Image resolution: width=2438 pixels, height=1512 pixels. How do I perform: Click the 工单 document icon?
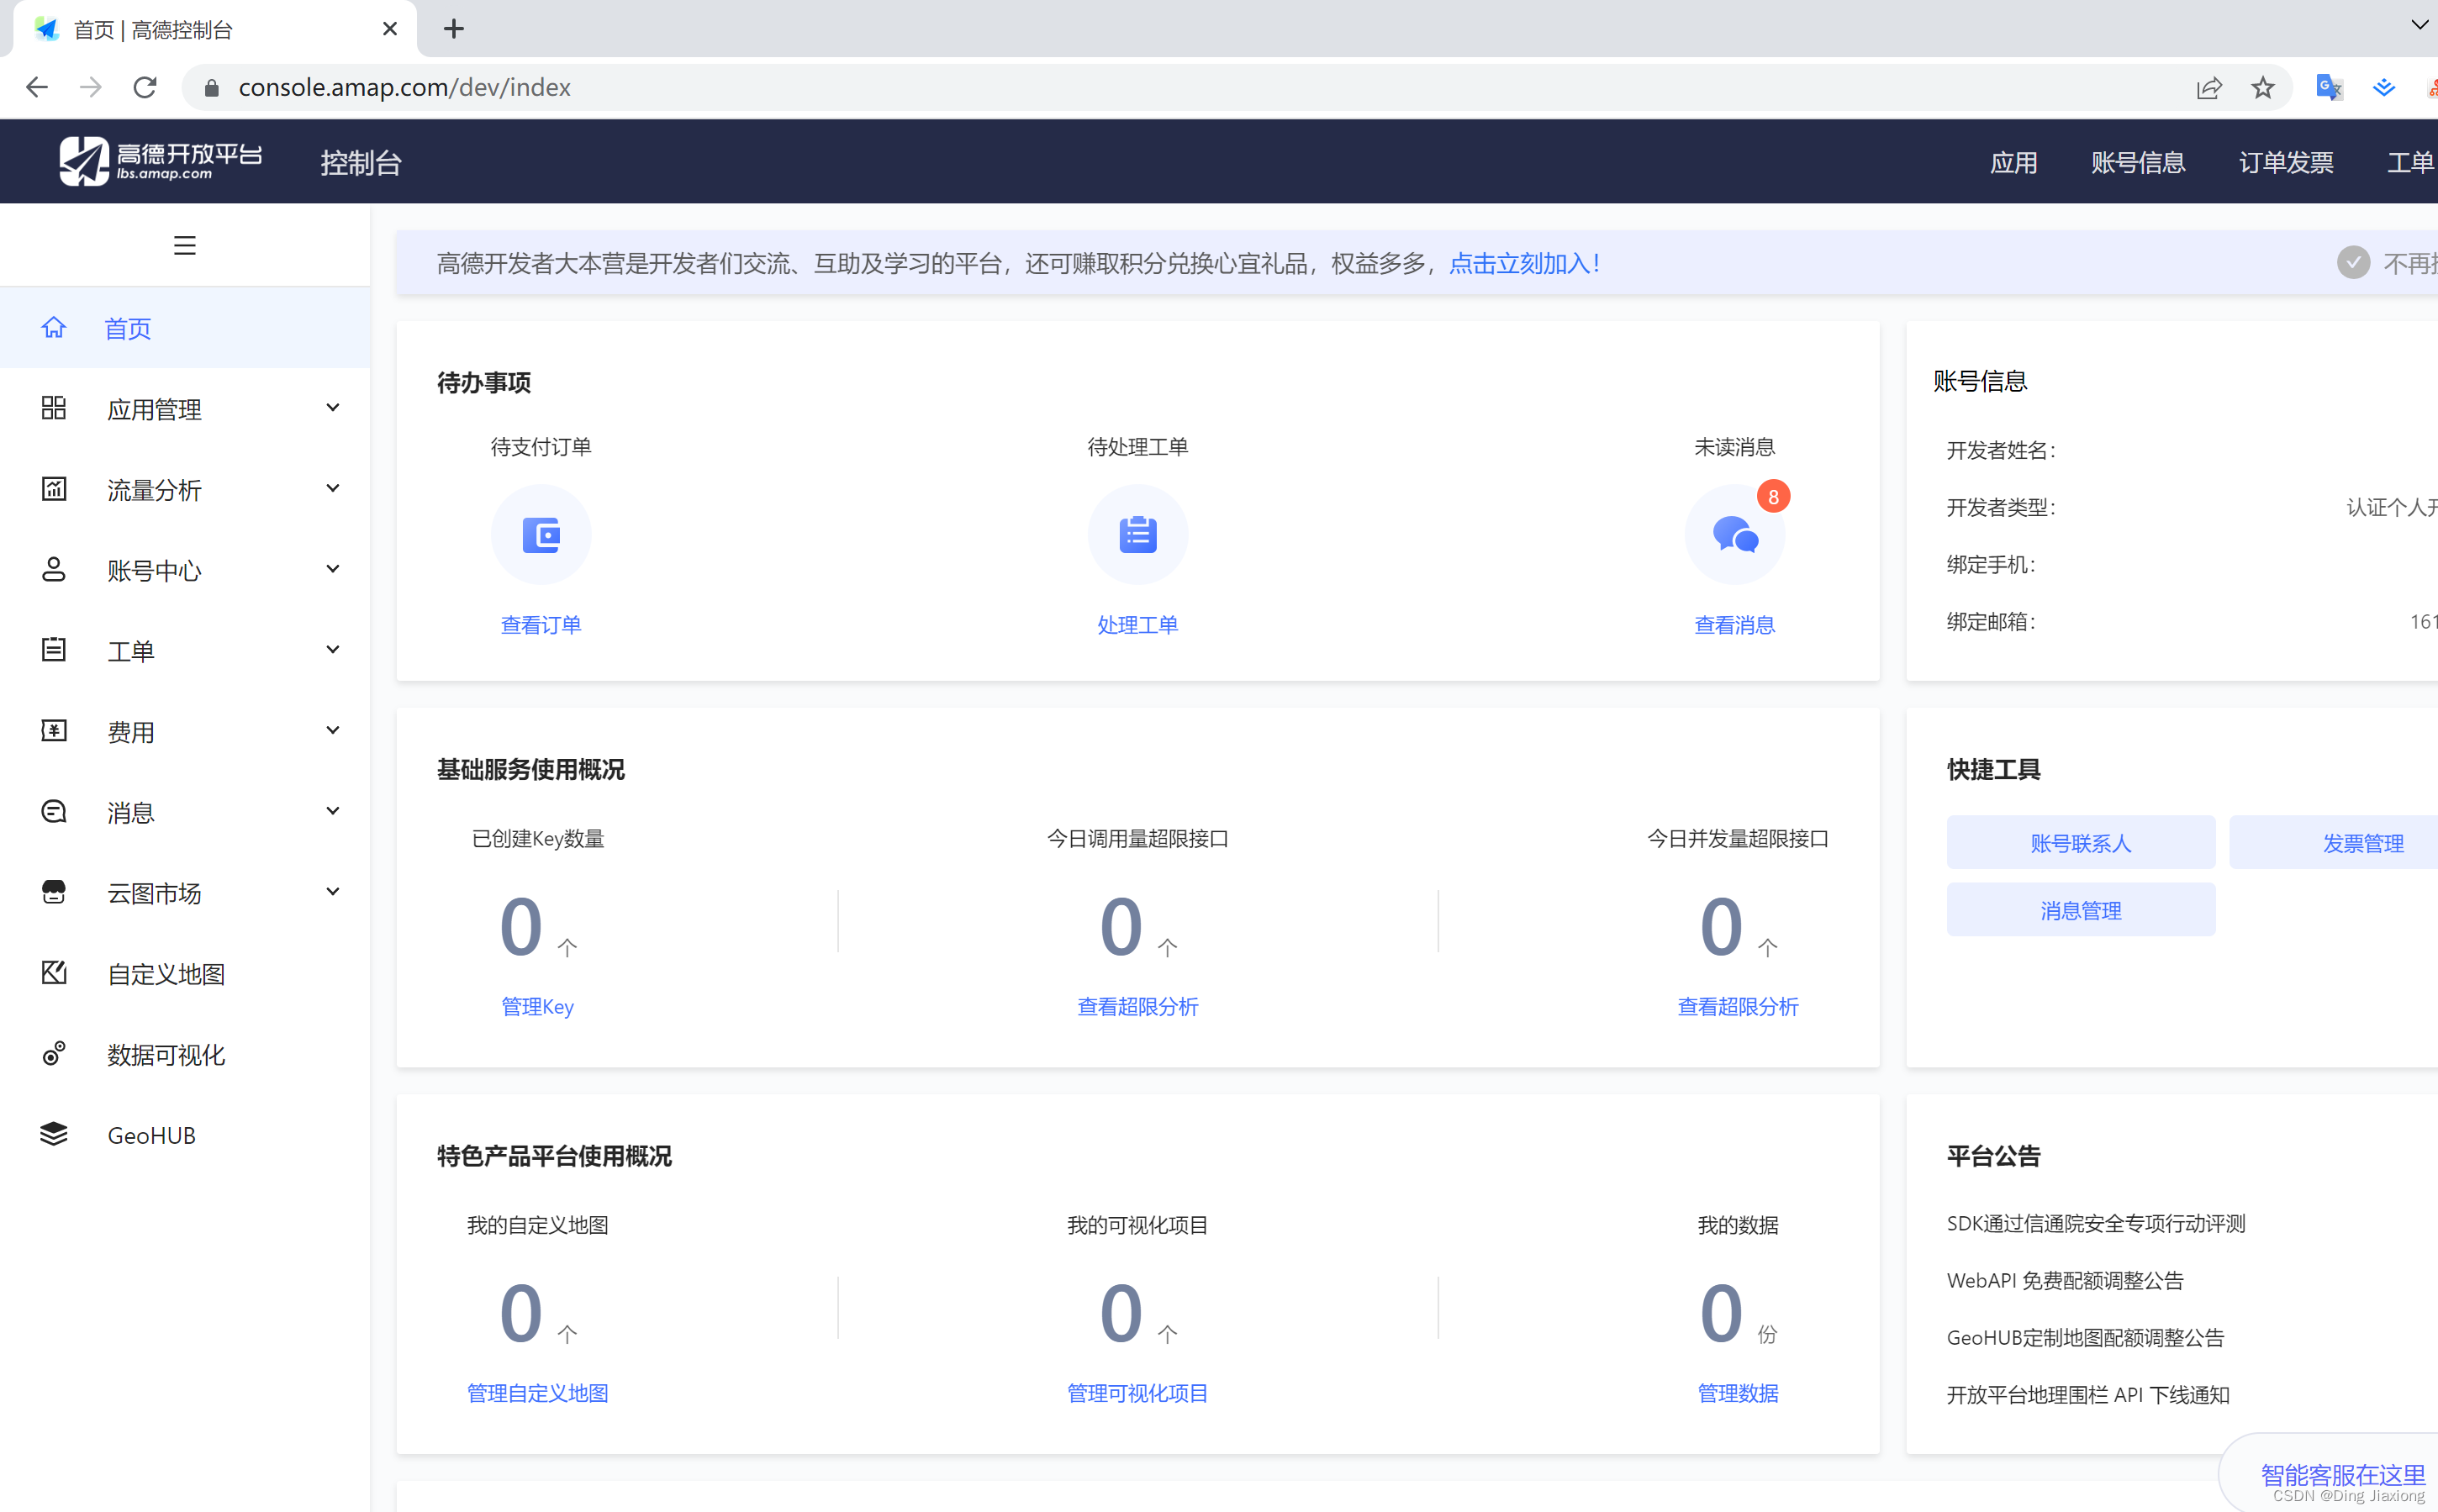(x=53, y=650)
